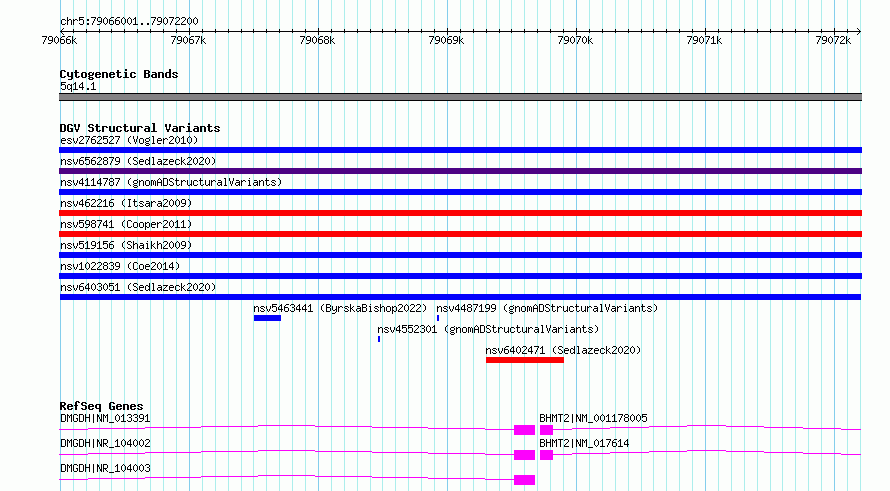Select the BHMT2|NM_017614 gene label
Viewport: 890px width, 491px height.
pyautogui.click(x=584, y=443)
